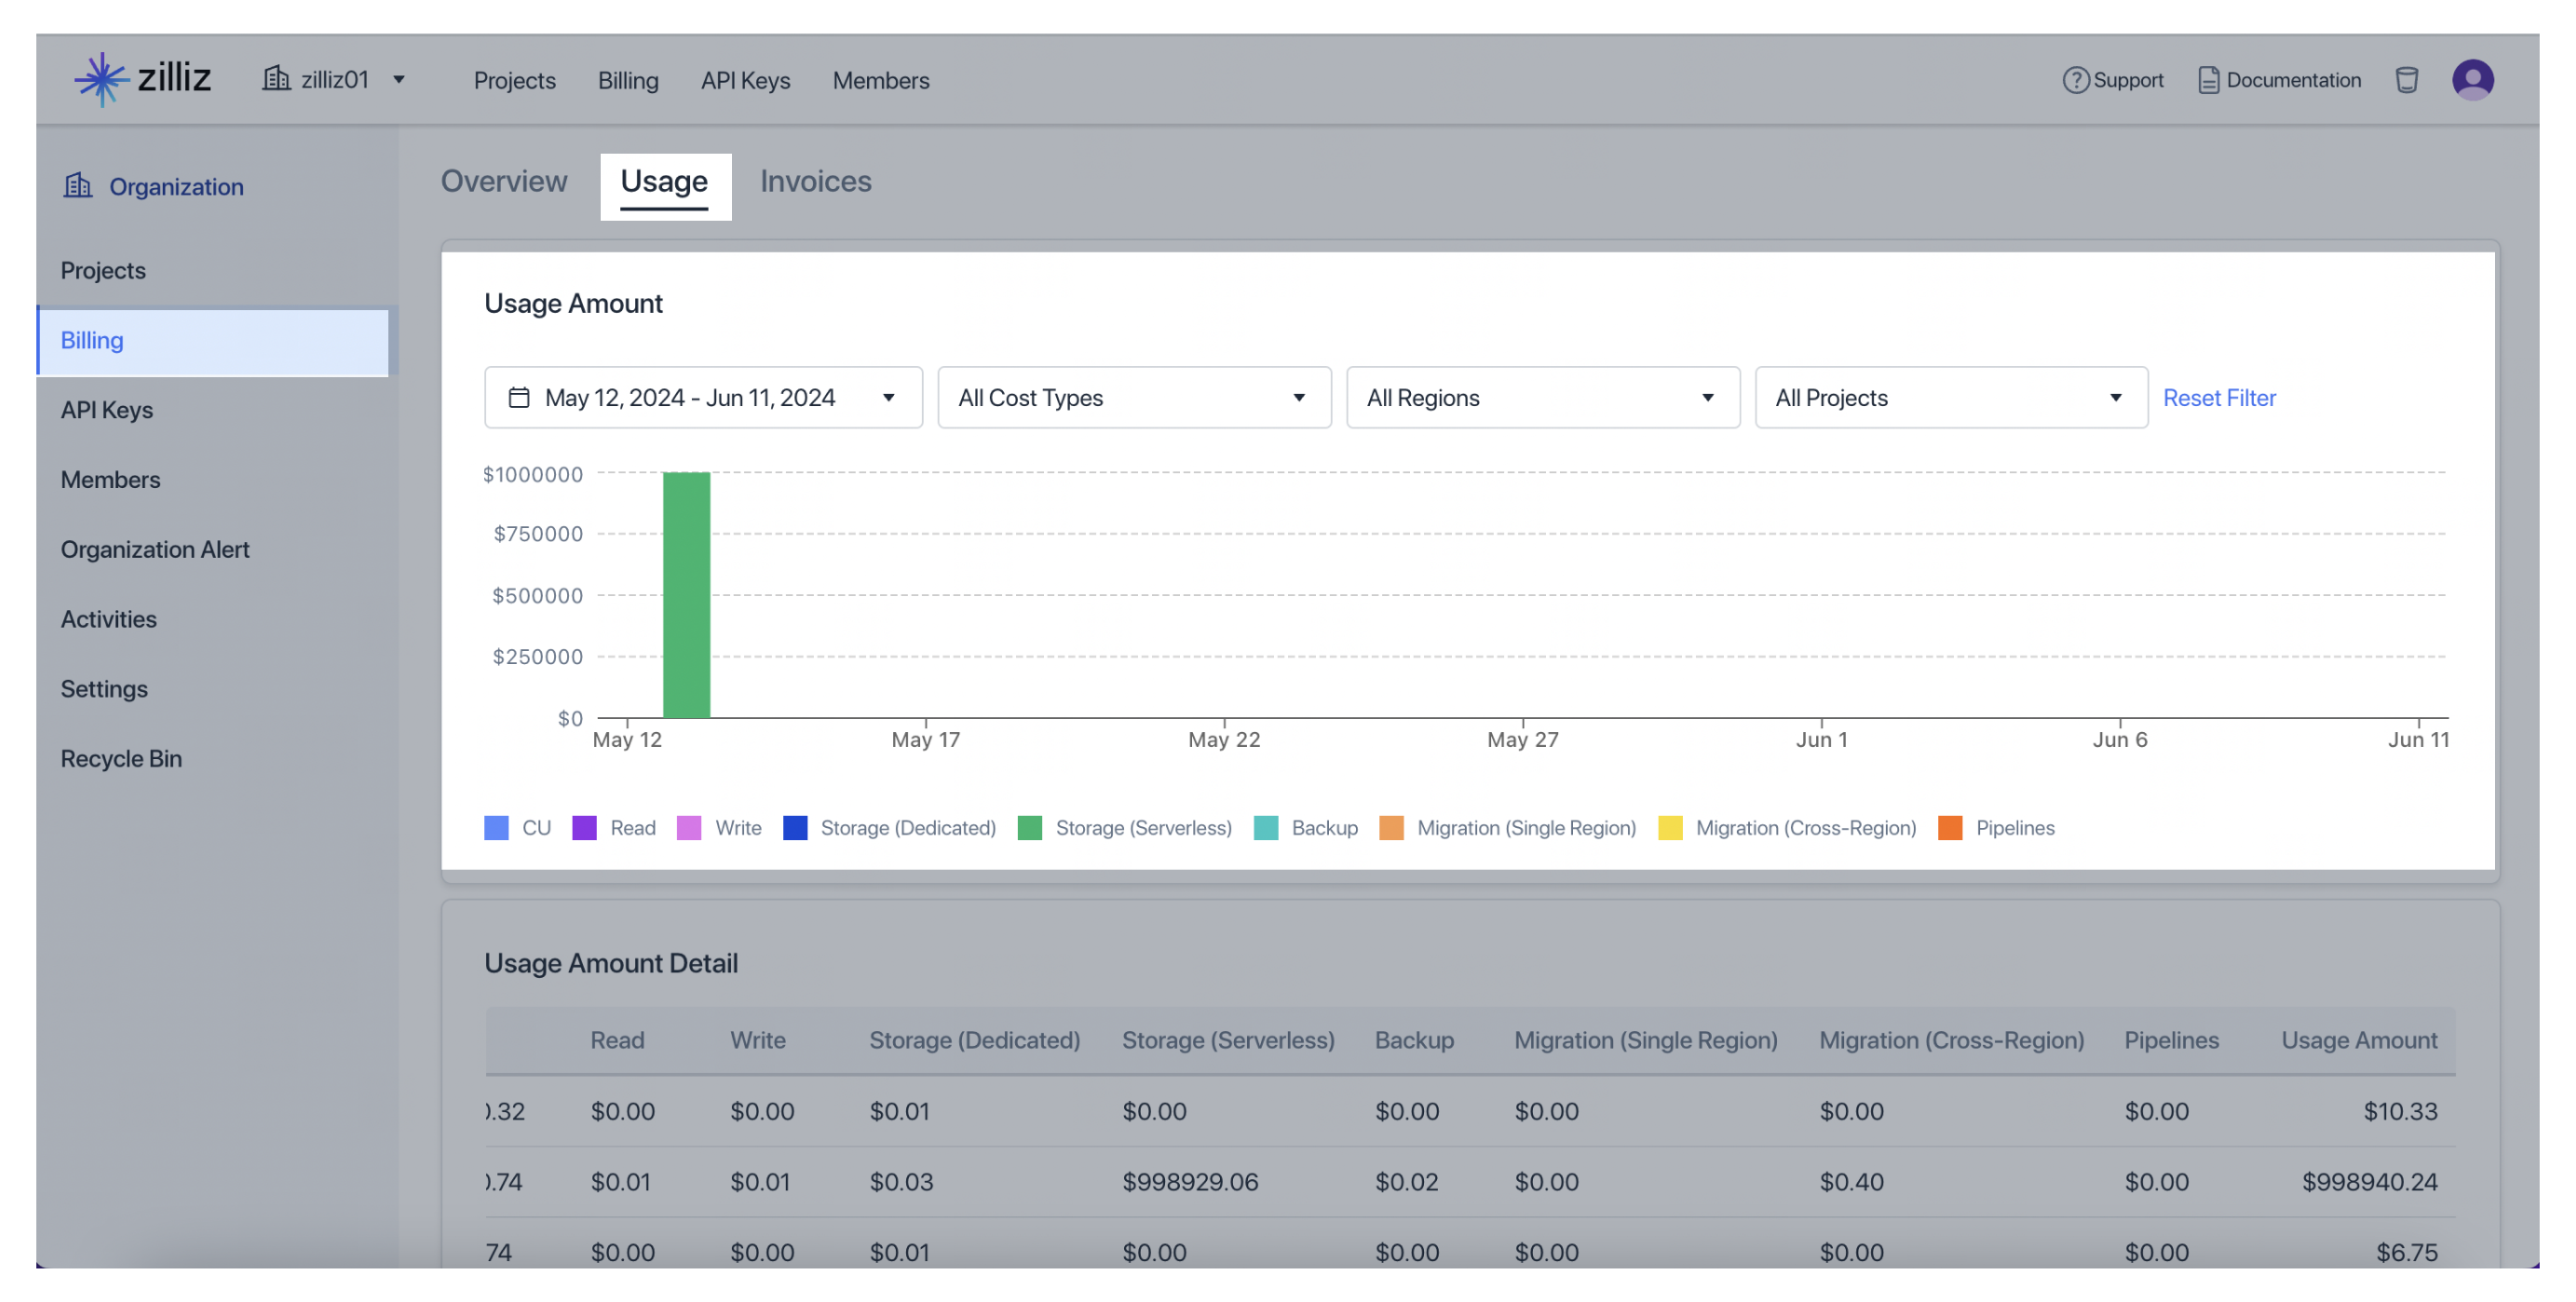Viewport: 2576px width, 1302px height.
Task: Click the Storage (Serverless) column header
Action: point(1228,1040)
